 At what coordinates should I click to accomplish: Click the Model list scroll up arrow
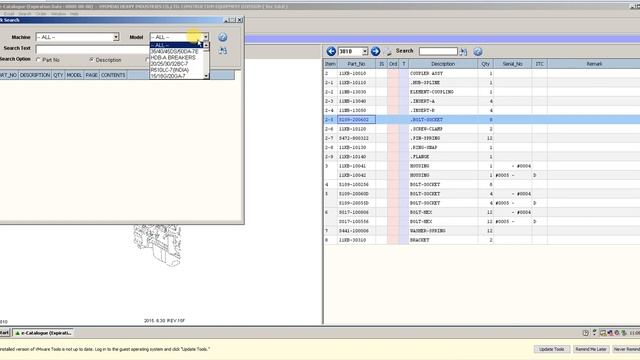[x=206, y=45]
